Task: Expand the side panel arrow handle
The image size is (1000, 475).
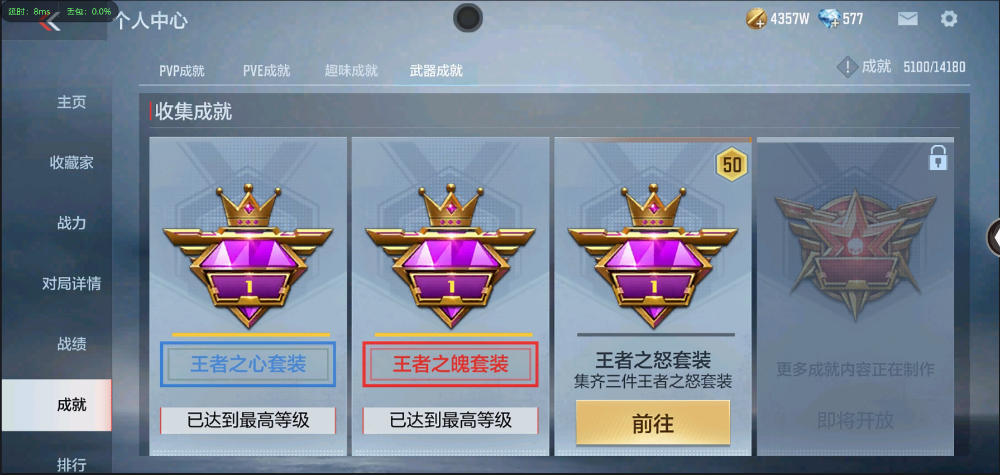Action: point(994,237)
